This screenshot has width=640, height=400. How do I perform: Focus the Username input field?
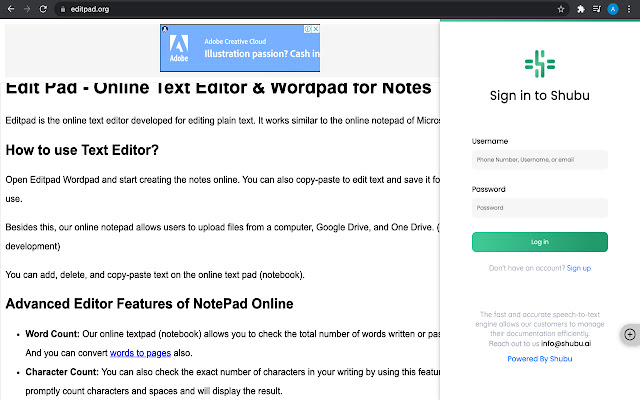[x=540, y=160]
